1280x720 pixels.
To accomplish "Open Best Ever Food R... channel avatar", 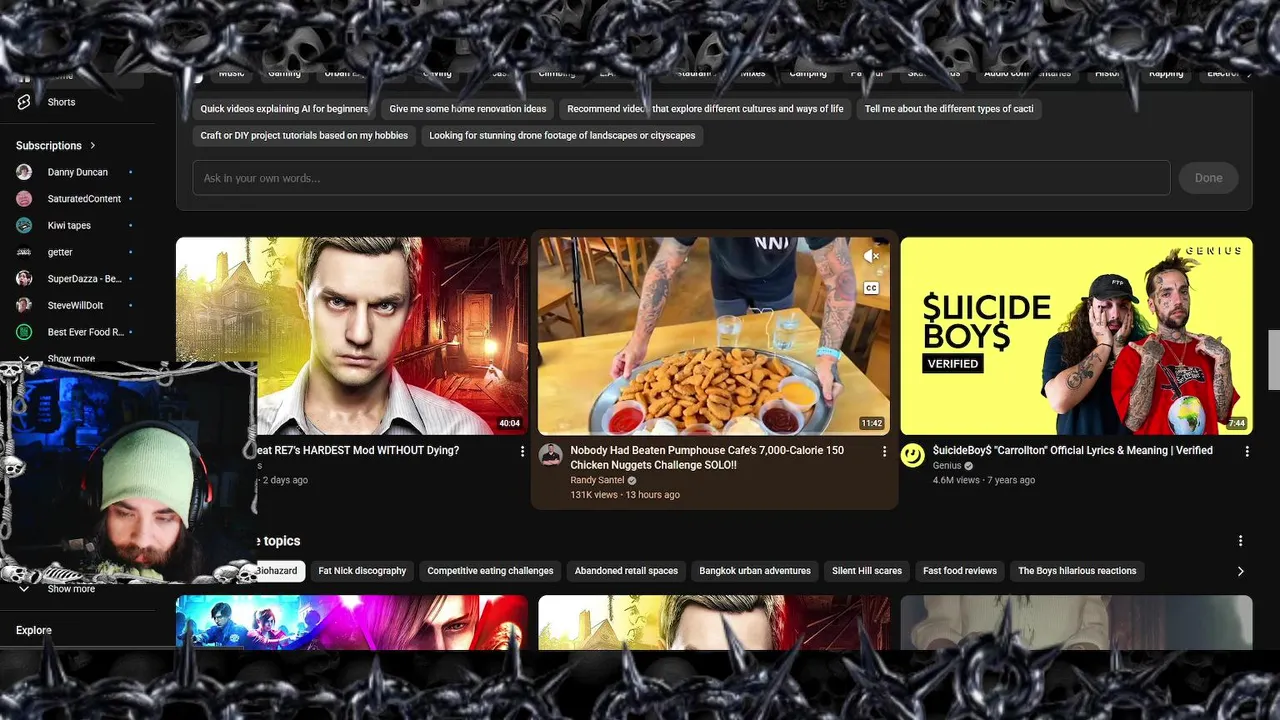I will pos(24,332).
